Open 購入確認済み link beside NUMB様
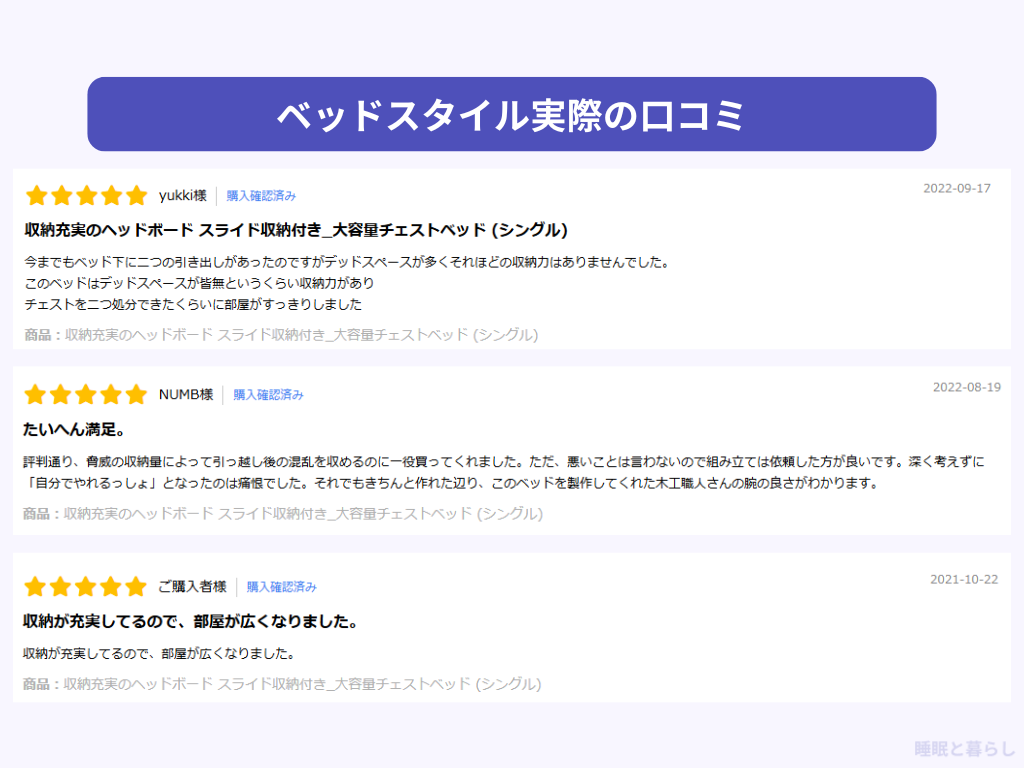 [x=268, y=394]
